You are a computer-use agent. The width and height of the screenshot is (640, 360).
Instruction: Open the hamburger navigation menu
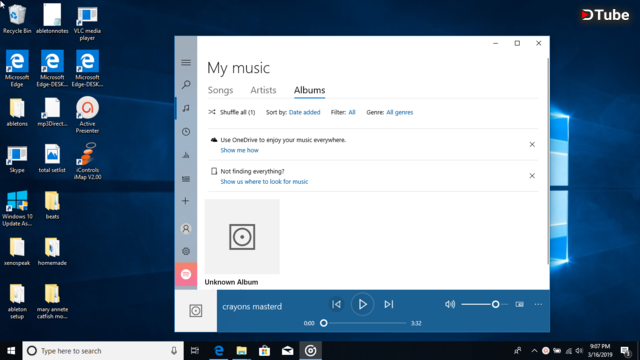(186, 62)
